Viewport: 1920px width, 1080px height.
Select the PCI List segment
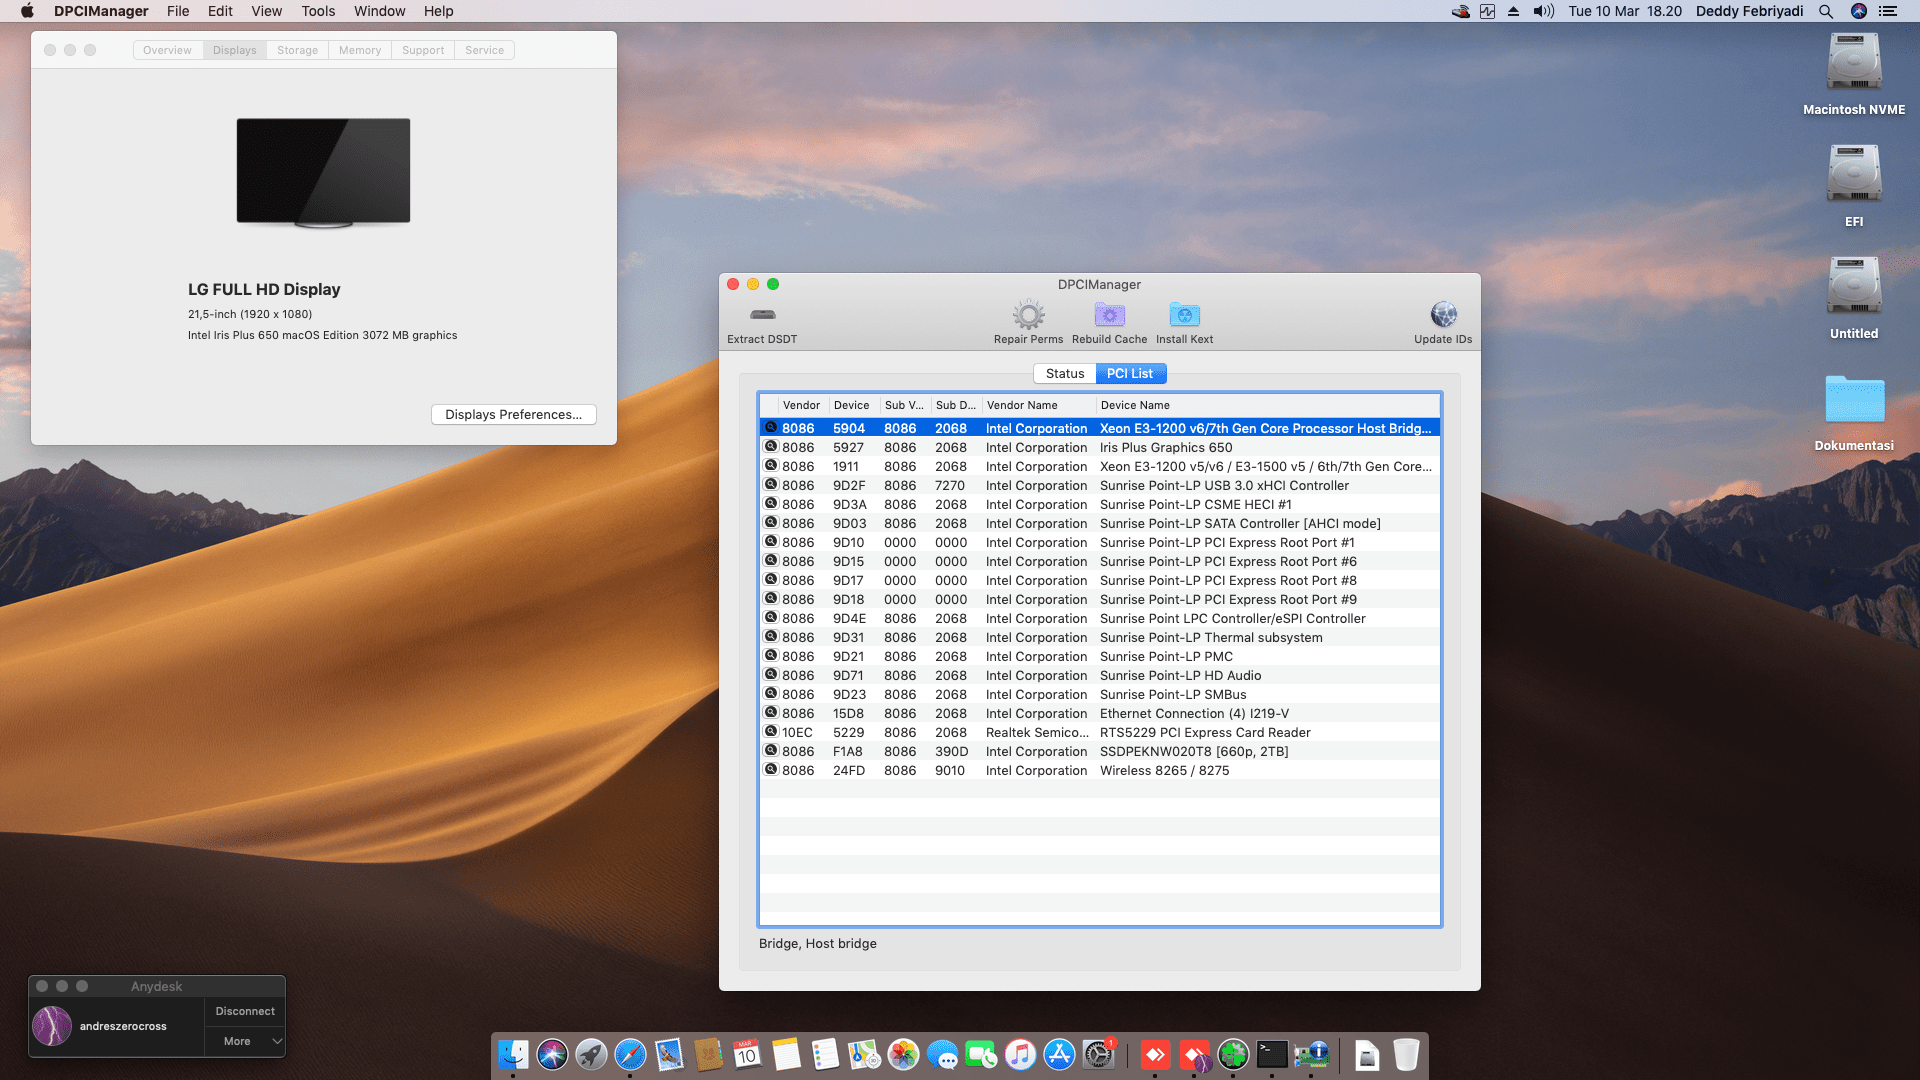(1130, 373)
